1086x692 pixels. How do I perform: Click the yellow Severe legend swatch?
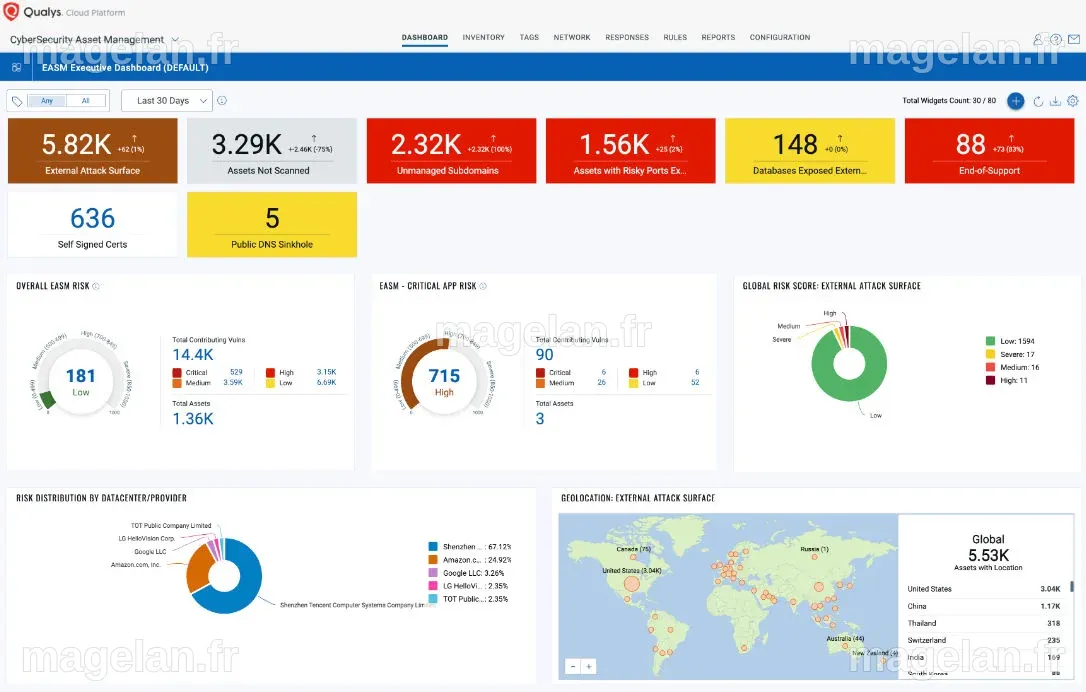tap(990, 354)
